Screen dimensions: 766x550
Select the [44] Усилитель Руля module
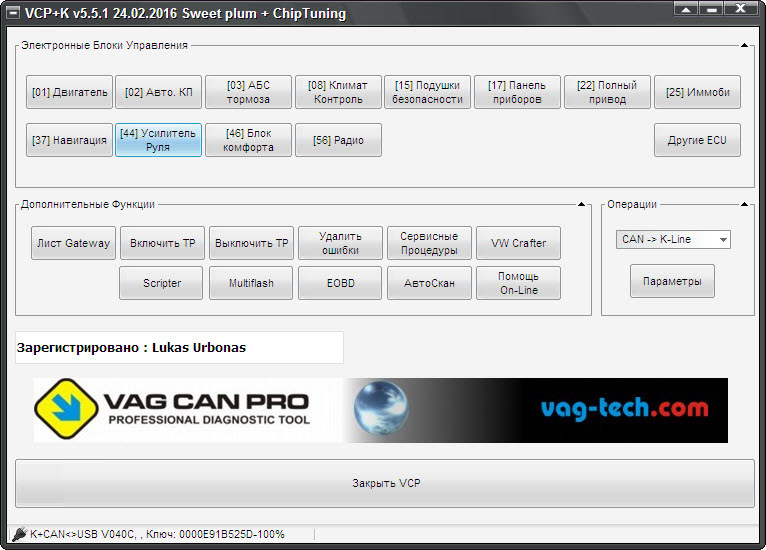click(x=158, y=140)
